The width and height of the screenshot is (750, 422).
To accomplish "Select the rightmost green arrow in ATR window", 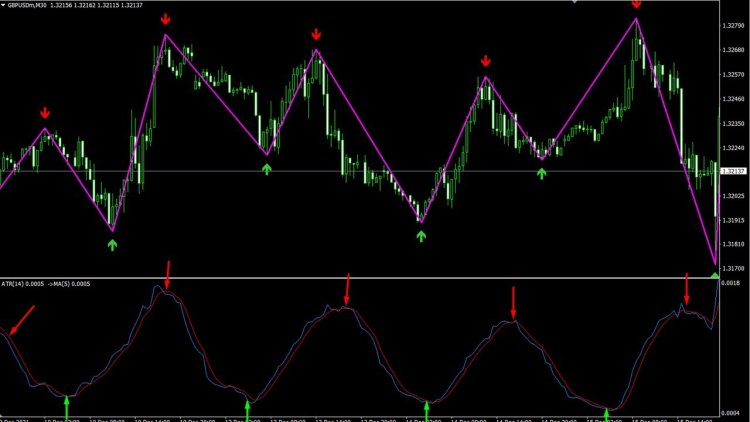I will 606,414.
